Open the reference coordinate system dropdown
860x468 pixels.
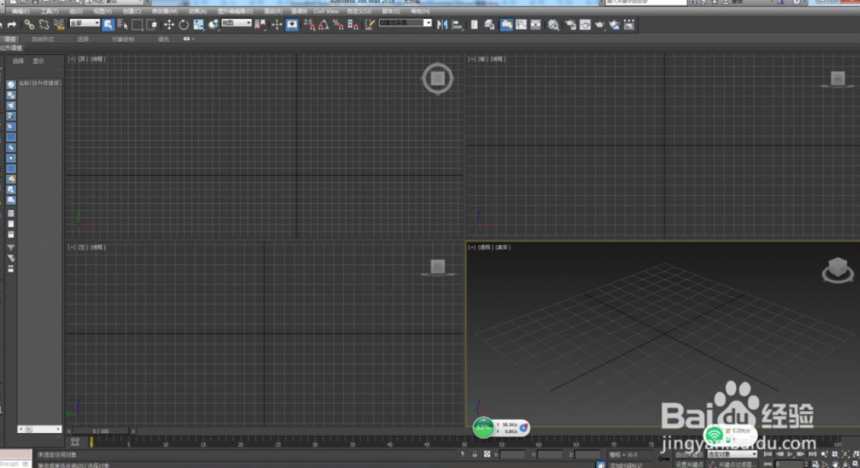236,23
